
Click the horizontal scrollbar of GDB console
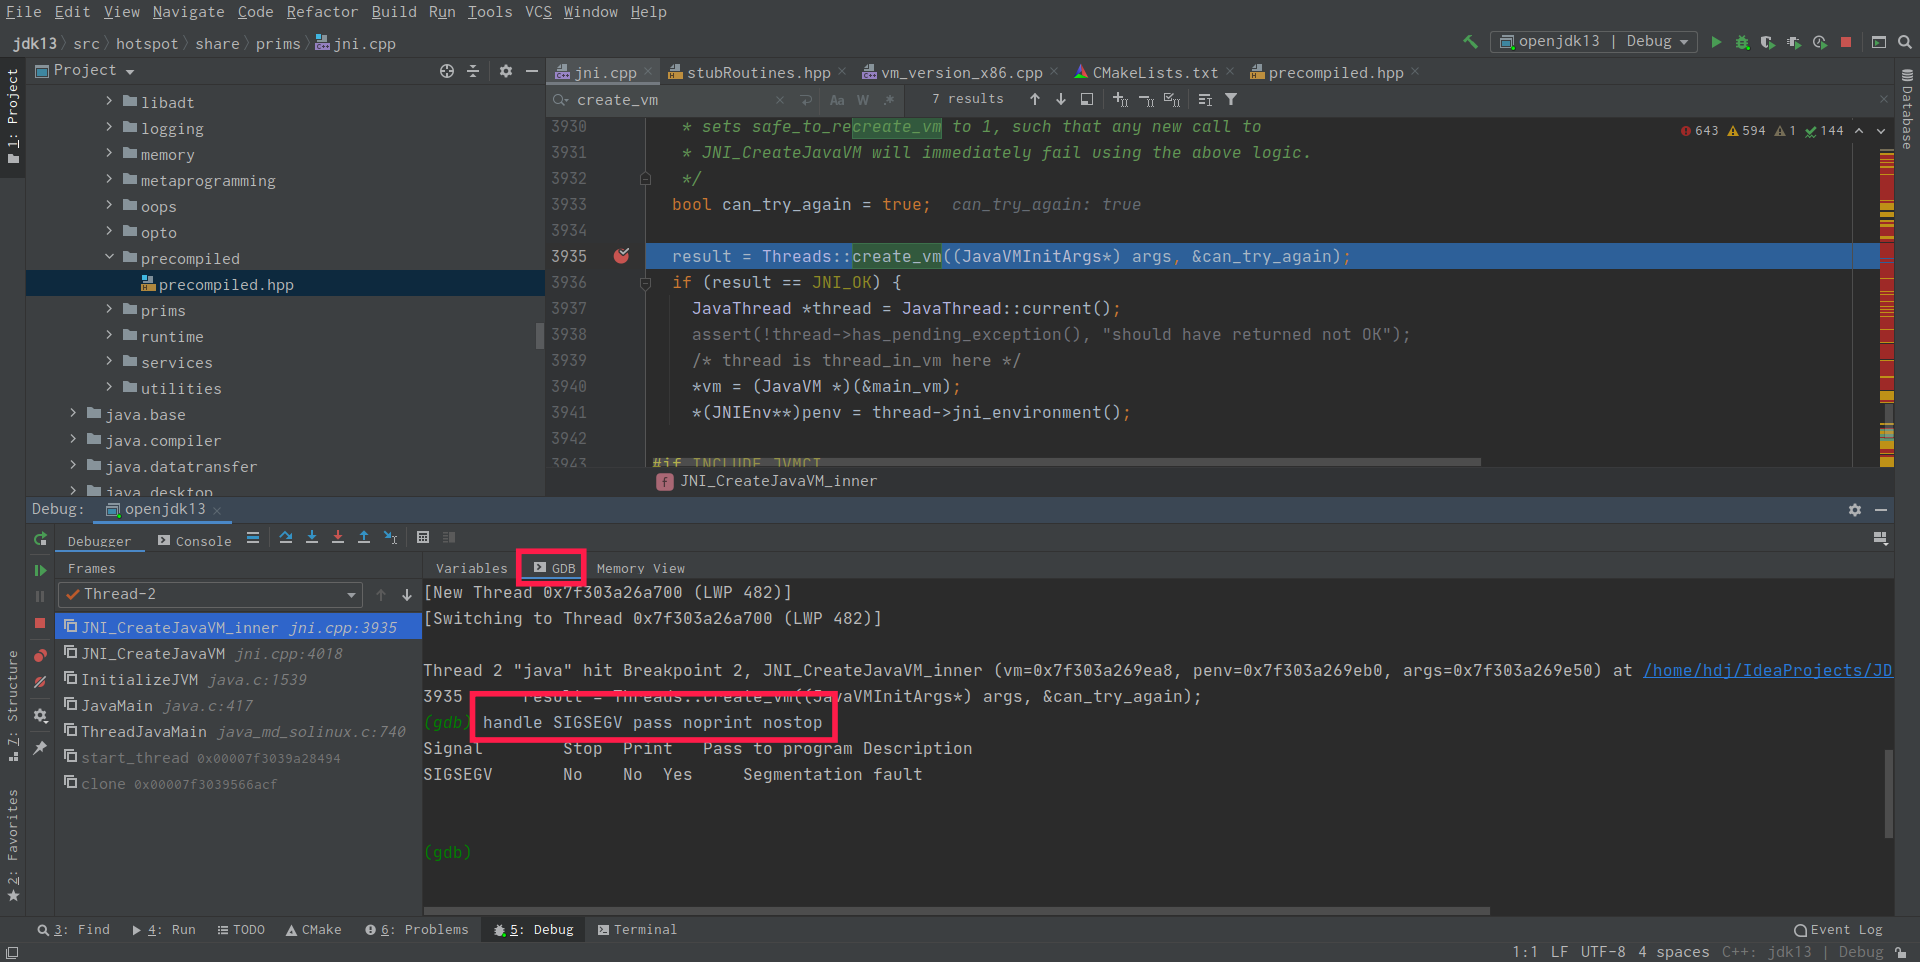pos(957,911)
